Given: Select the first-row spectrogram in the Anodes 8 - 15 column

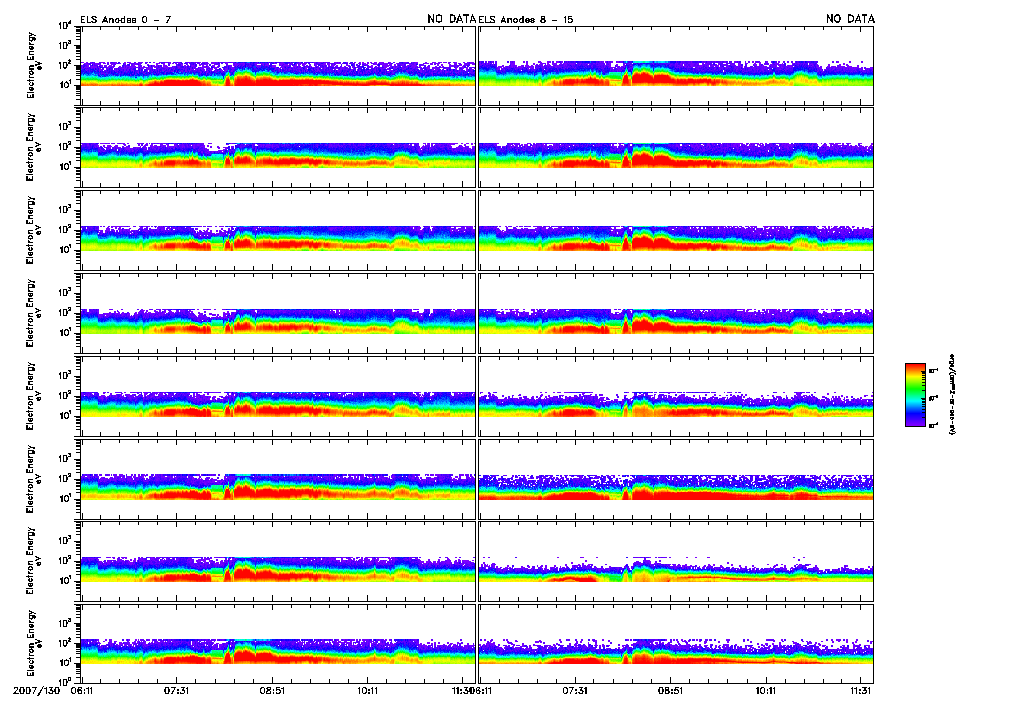Looking at the screenshot, I should 676,65.
